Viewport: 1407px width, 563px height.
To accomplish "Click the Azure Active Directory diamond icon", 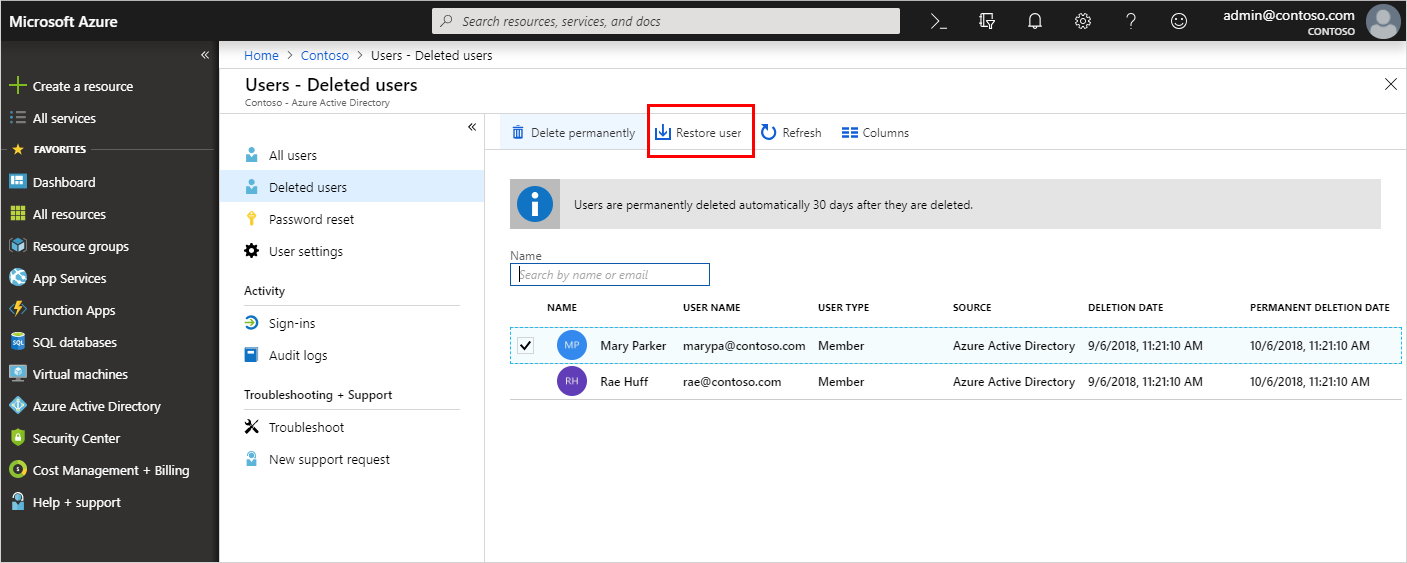I will tap(17, 406).
